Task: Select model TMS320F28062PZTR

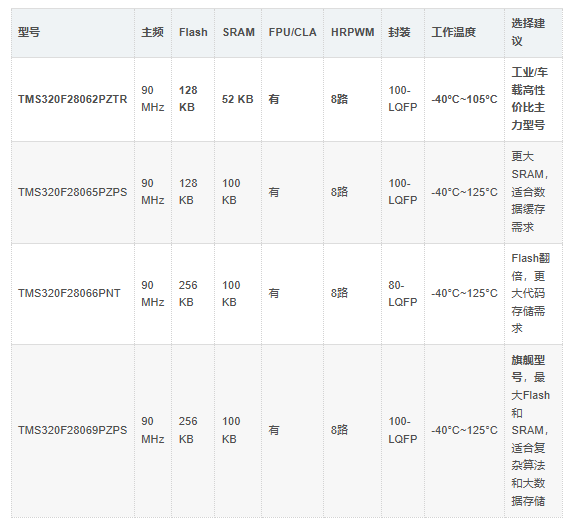Action: (72, 99)
